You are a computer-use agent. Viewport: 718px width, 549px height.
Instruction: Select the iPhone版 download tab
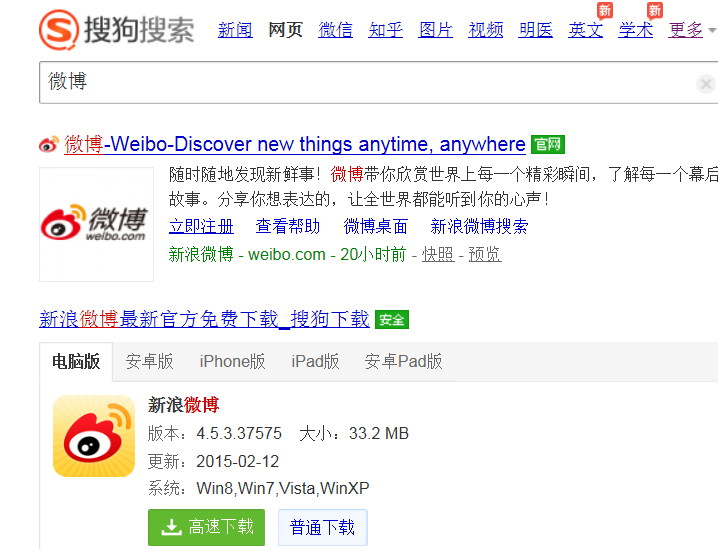pos(232,361)
